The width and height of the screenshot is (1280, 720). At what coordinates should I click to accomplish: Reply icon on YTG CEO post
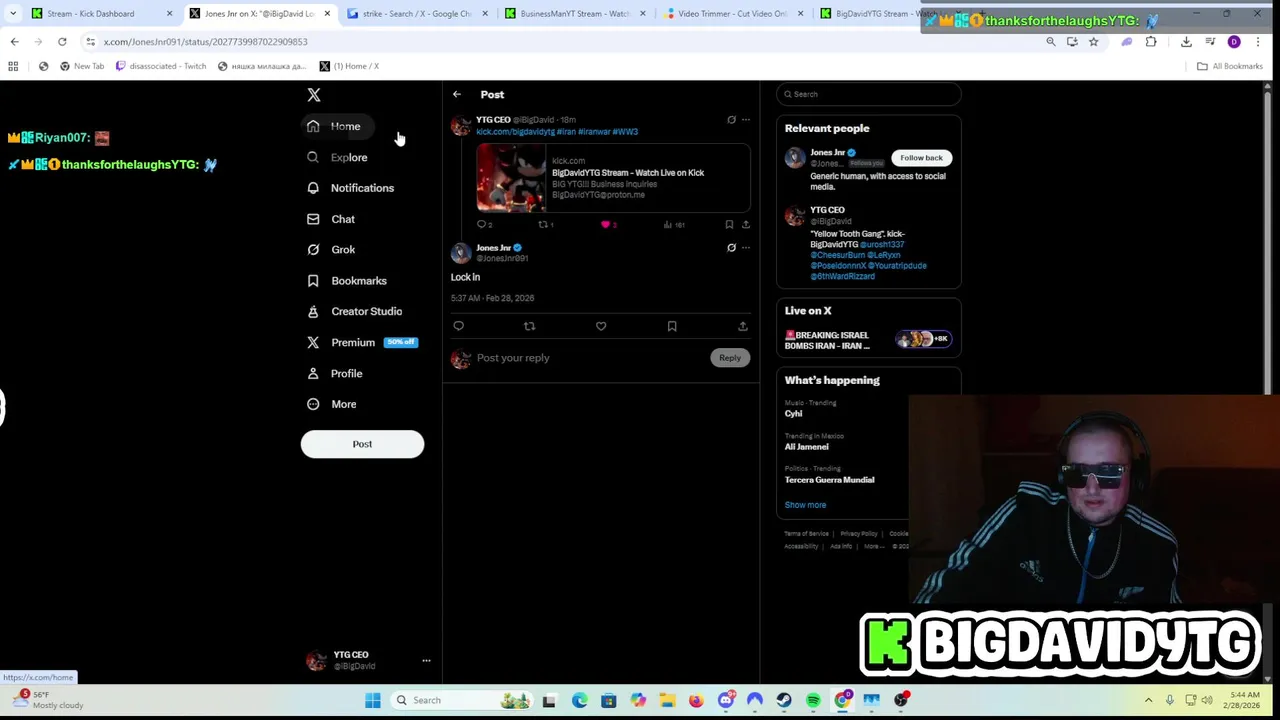[482, 225]
